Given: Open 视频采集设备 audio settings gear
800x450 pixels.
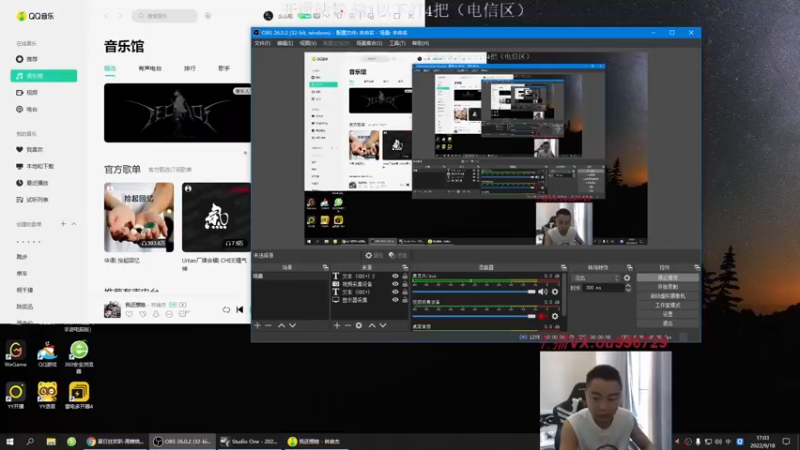Looking at the screenshot, I should tap(555, 316).
